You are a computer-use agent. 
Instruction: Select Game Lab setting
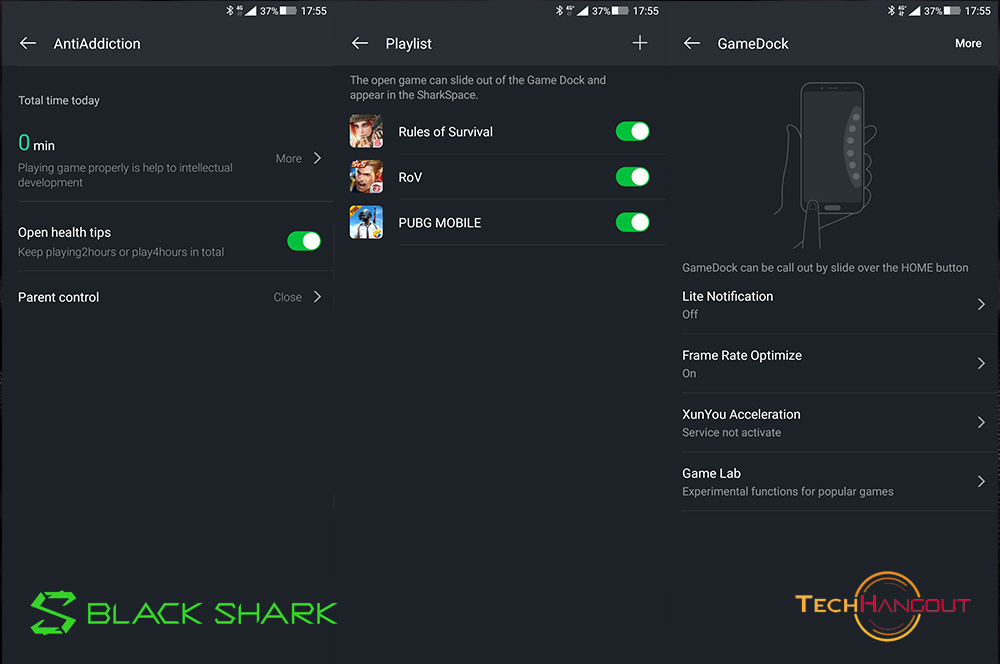point(834,482)
